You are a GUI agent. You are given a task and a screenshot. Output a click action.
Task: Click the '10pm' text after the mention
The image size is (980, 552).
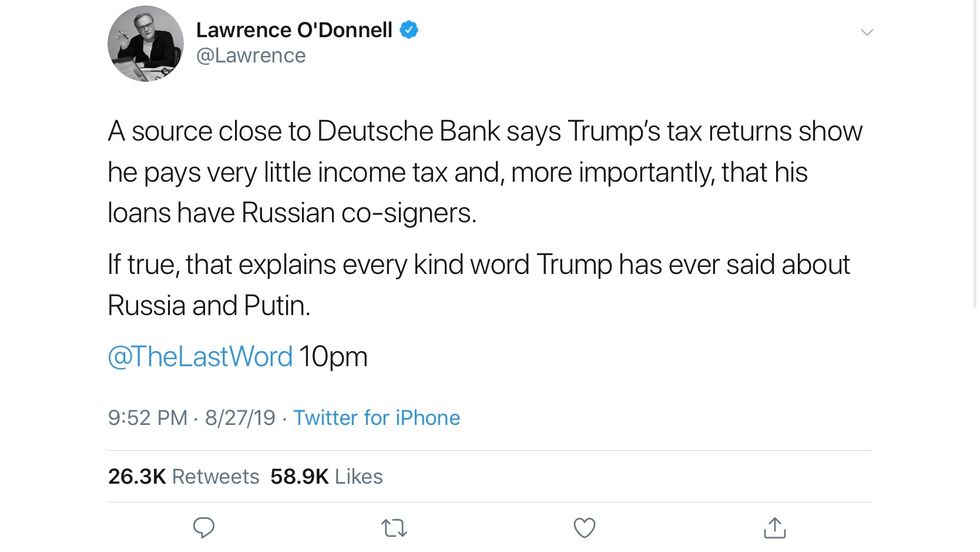coord(333,357)
